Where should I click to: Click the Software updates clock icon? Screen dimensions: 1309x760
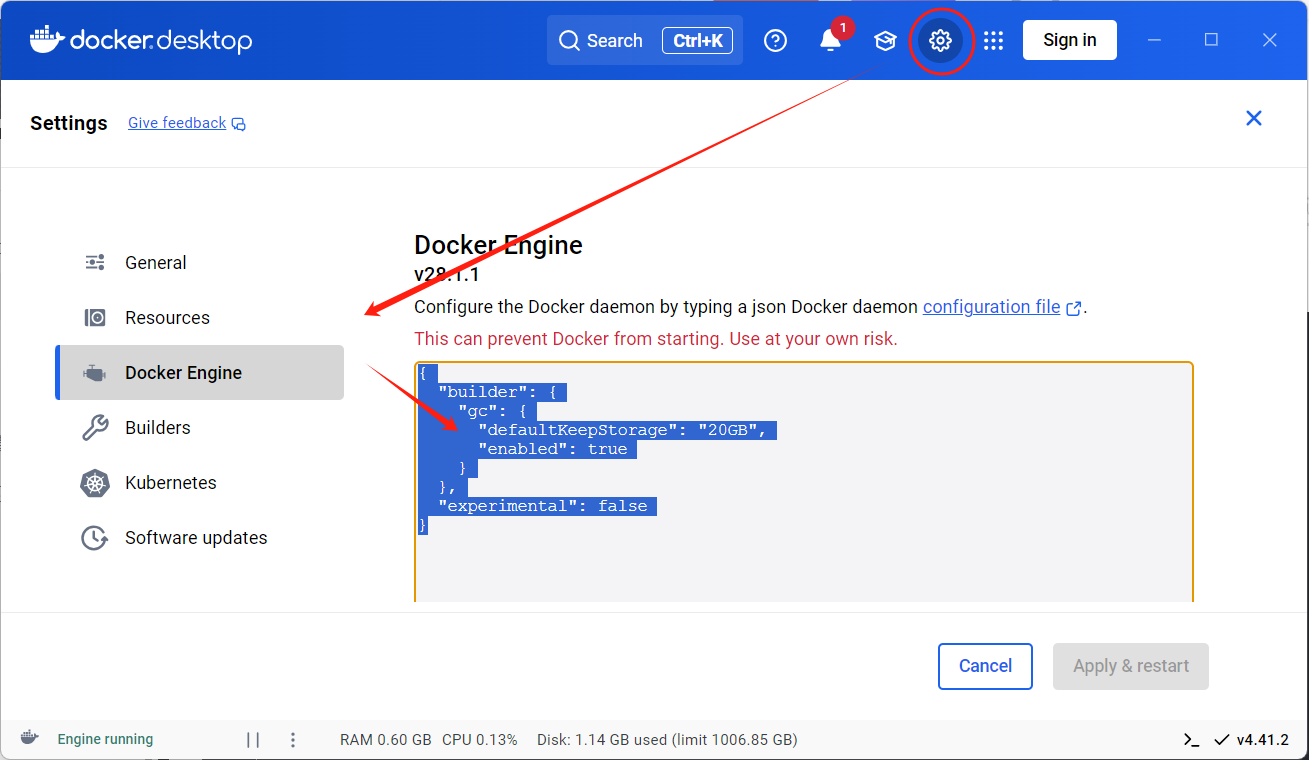tap(95, 538)
